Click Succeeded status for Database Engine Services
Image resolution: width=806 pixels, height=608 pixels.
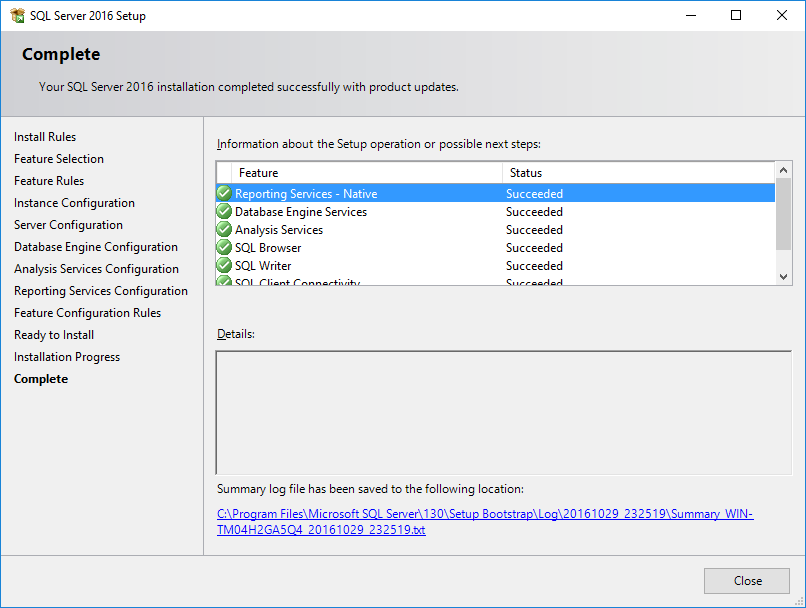(534, 212)
